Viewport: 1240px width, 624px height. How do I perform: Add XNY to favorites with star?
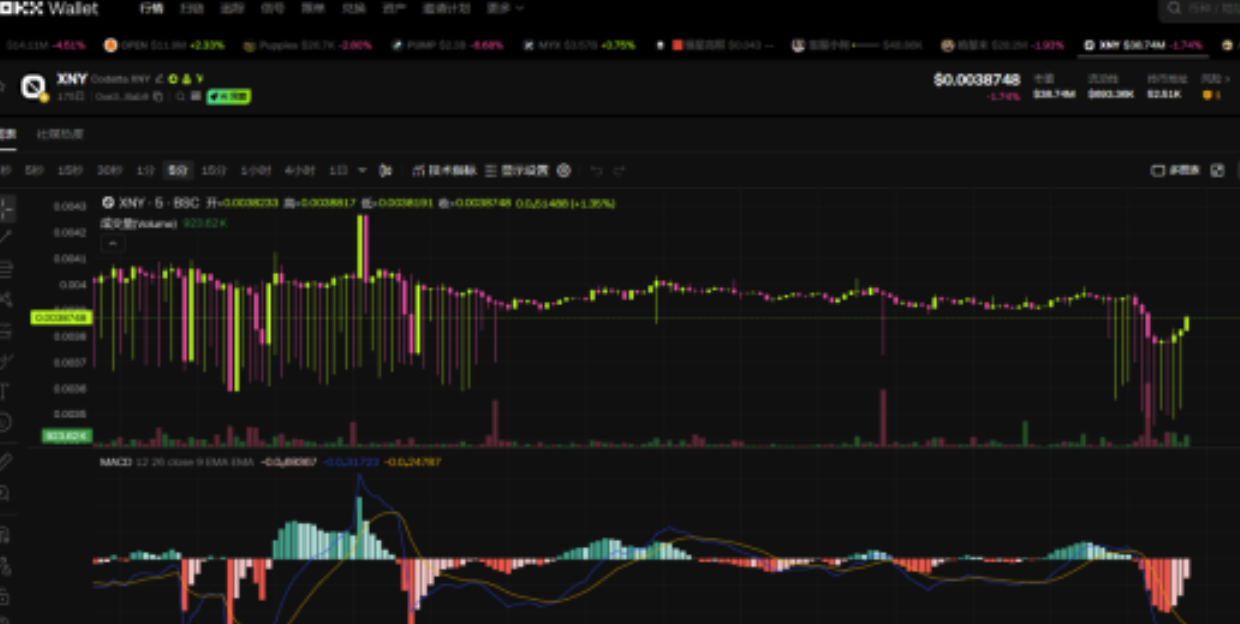(3, 87)
